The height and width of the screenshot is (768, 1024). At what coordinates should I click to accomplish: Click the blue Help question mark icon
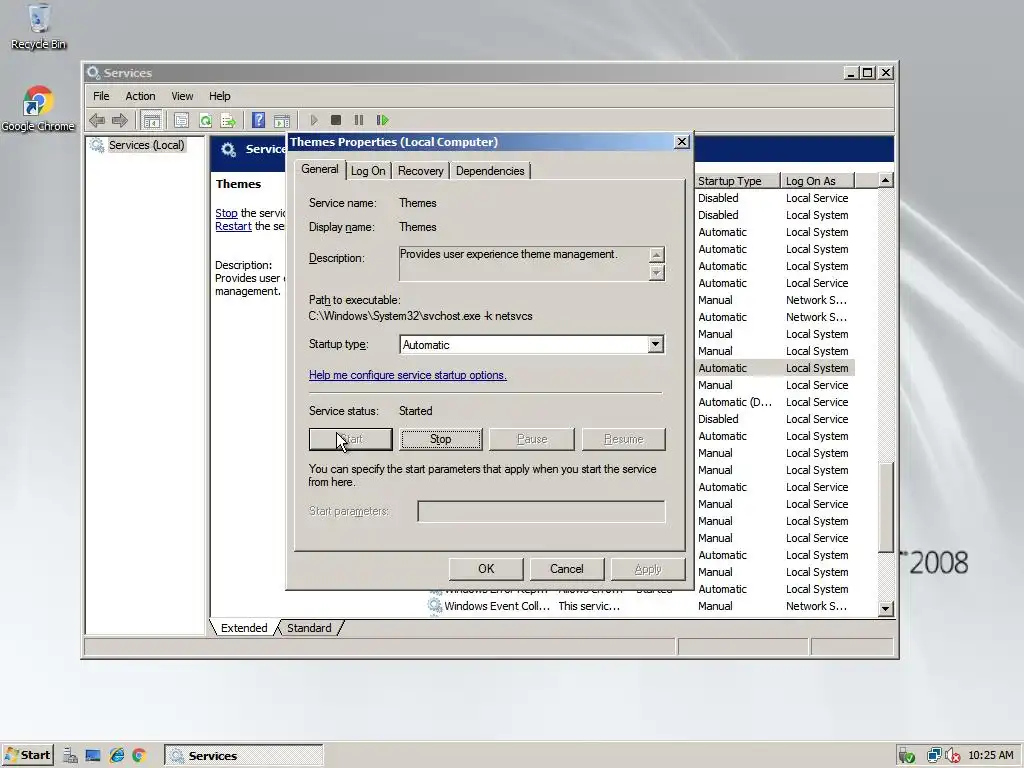259,120
